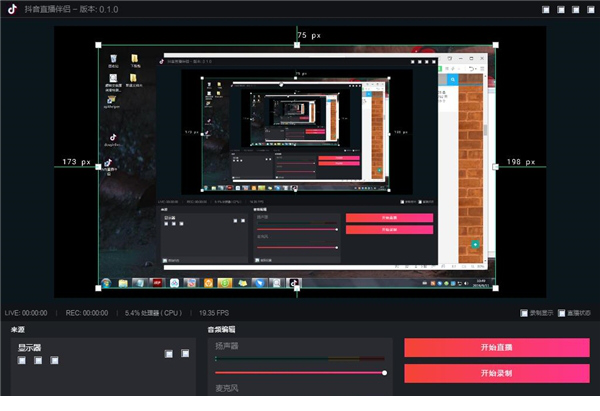Click the top-left resize handle of the capture frame
Viewport: 600px width, 411px height.
tap(98, 45)
